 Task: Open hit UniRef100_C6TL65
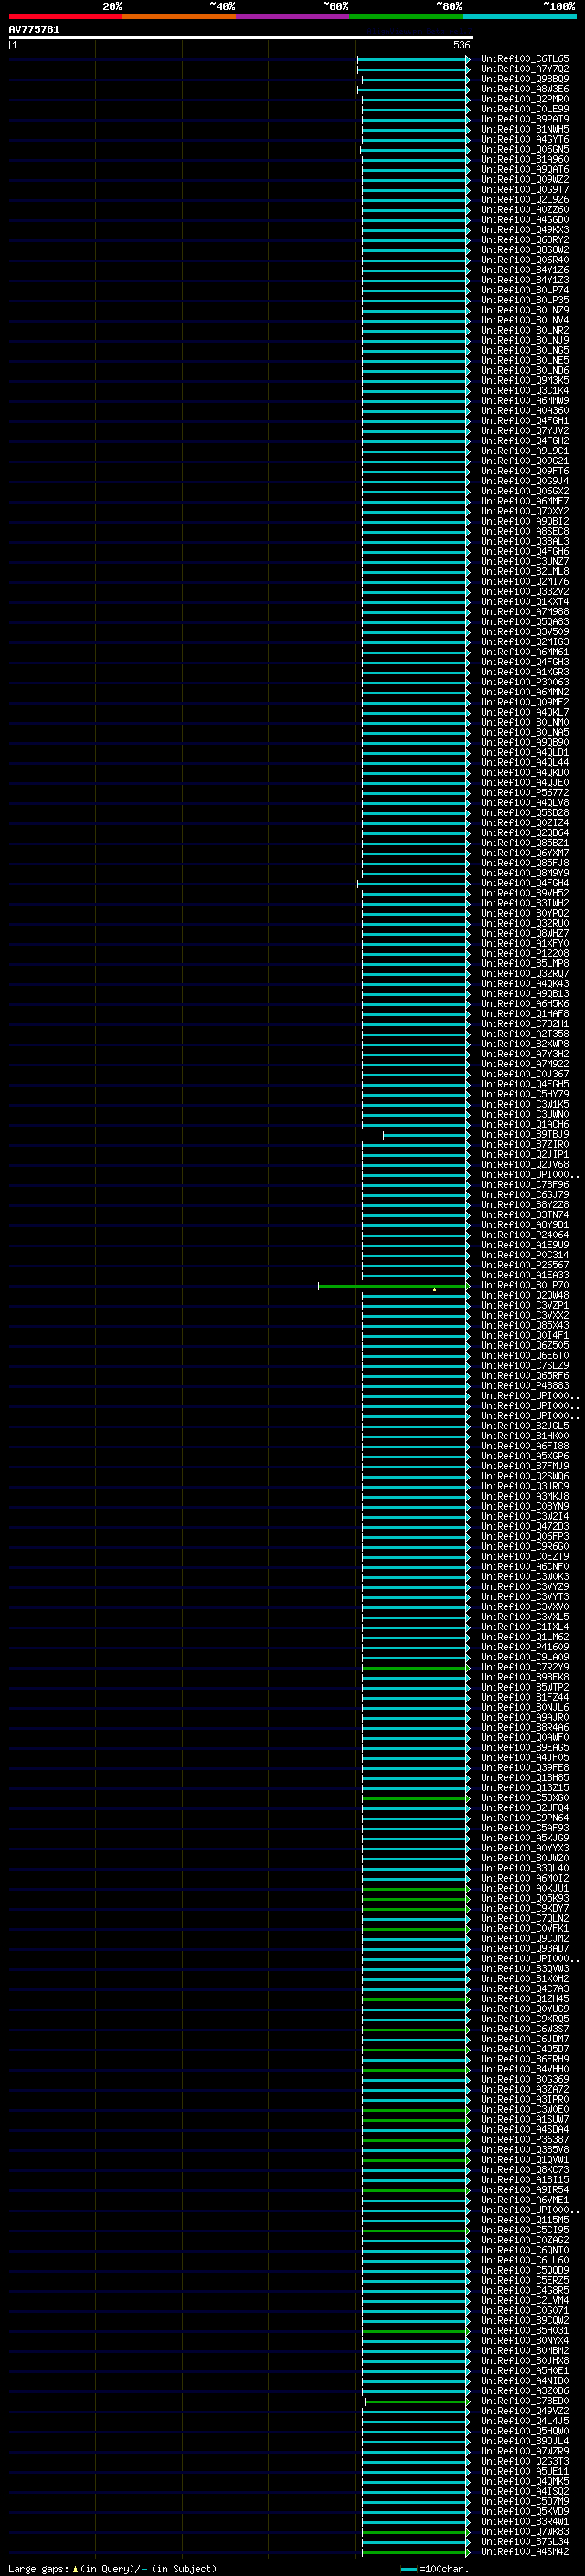tap(525, 59)
